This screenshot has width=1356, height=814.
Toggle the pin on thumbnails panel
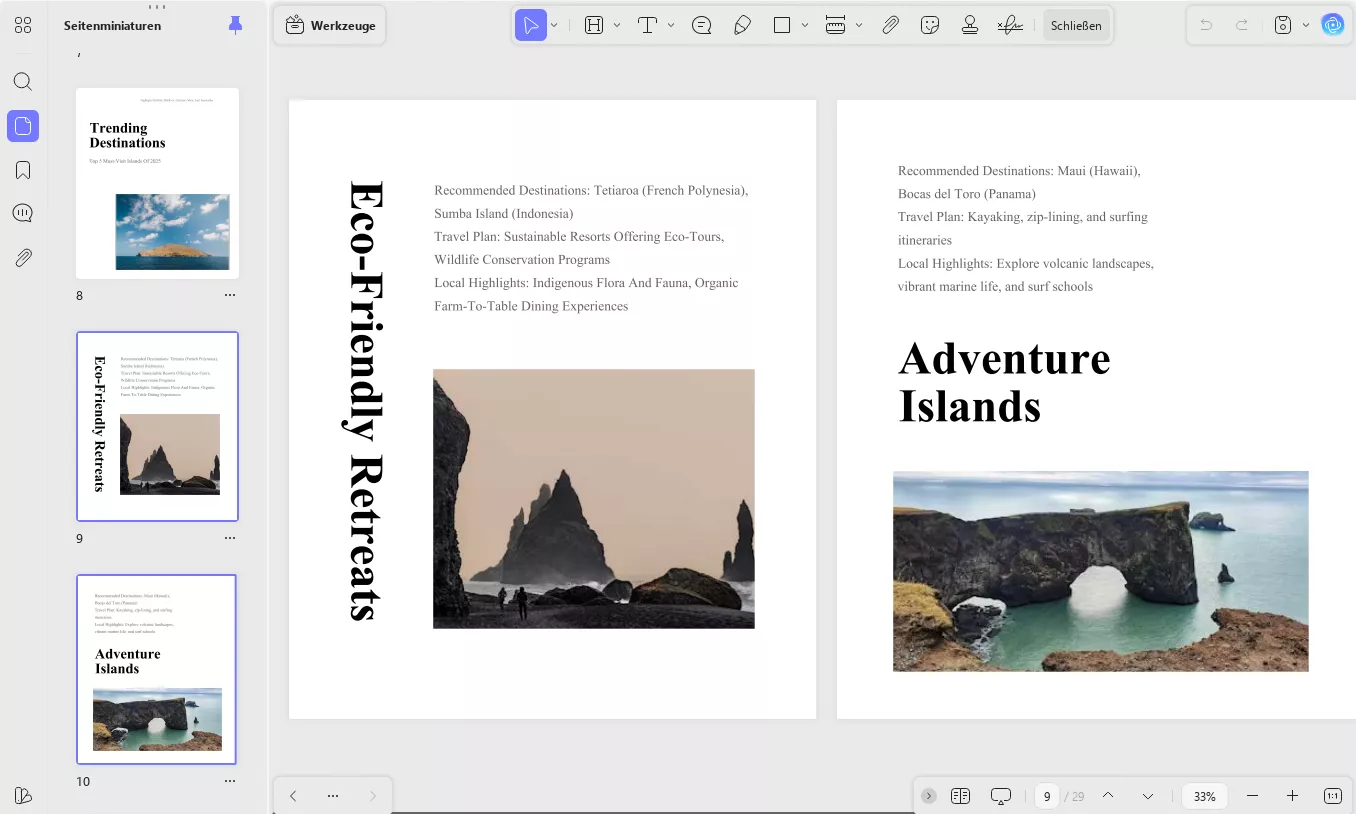pyautogui.click(x=235, y=25)
